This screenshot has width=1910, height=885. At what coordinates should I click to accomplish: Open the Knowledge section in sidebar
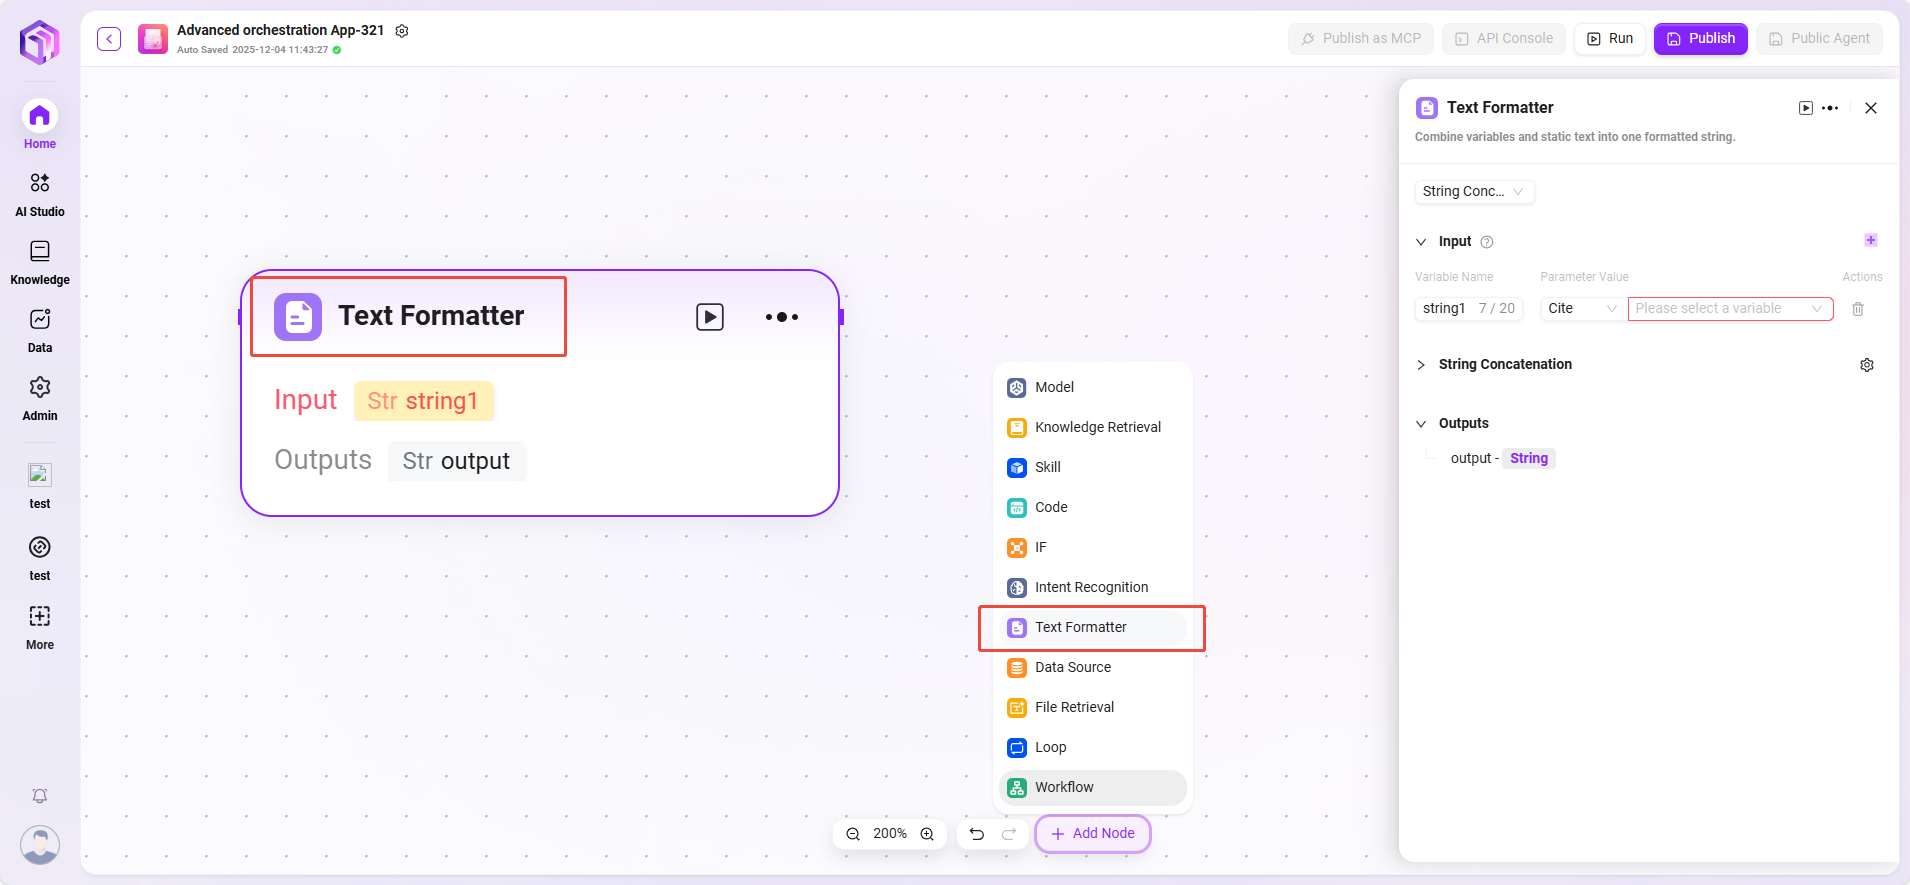click(40, 262)
